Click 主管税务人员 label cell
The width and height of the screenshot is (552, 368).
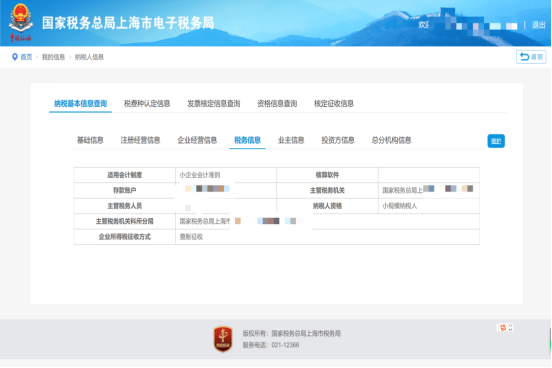tap(125, 206)
